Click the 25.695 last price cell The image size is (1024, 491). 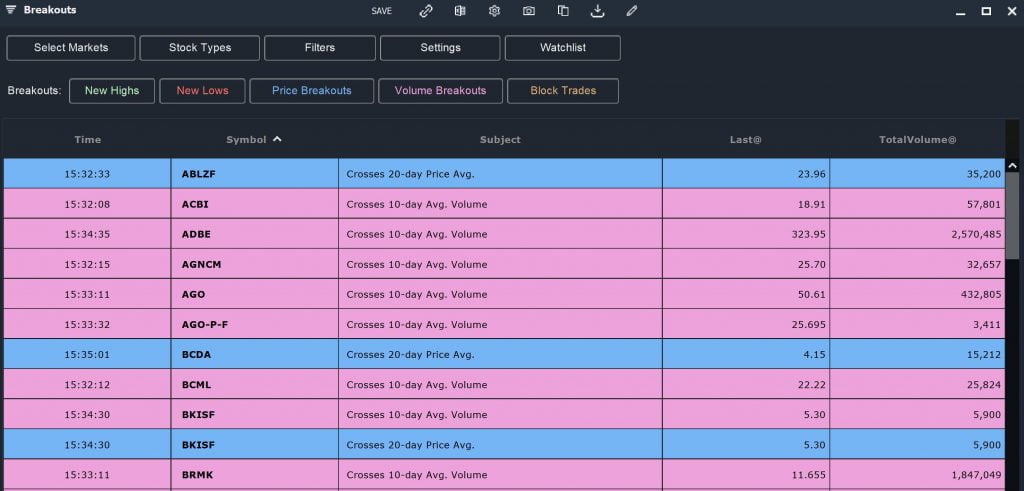point(746,324)
